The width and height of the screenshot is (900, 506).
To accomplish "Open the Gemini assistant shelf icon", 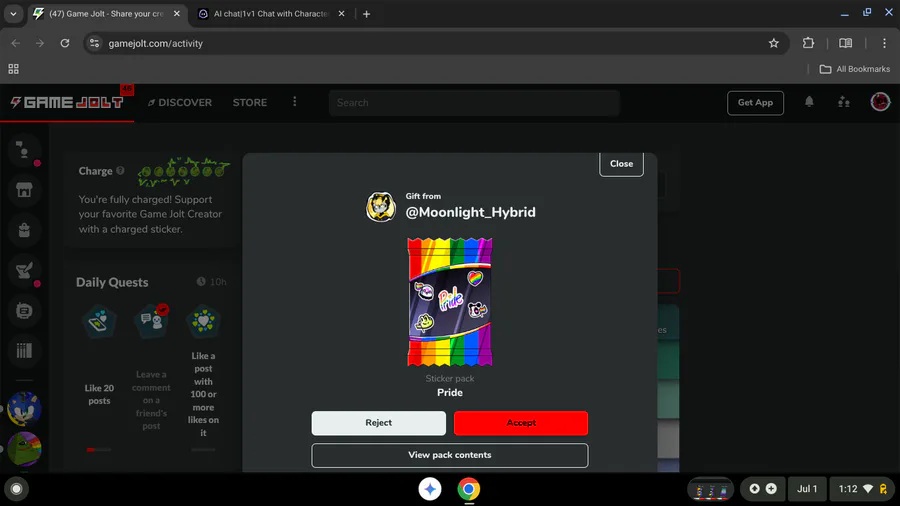I will (x=430, y=489).
